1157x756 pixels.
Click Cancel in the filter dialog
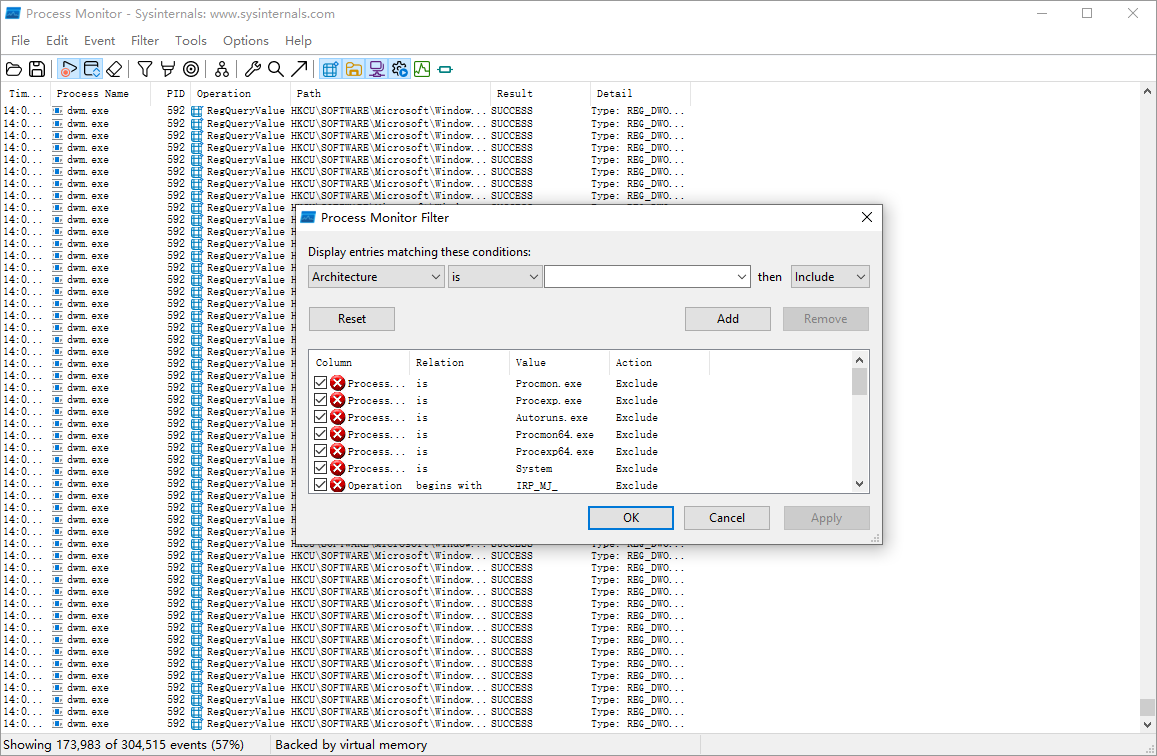pyautogui.click(x=727, y=518)
